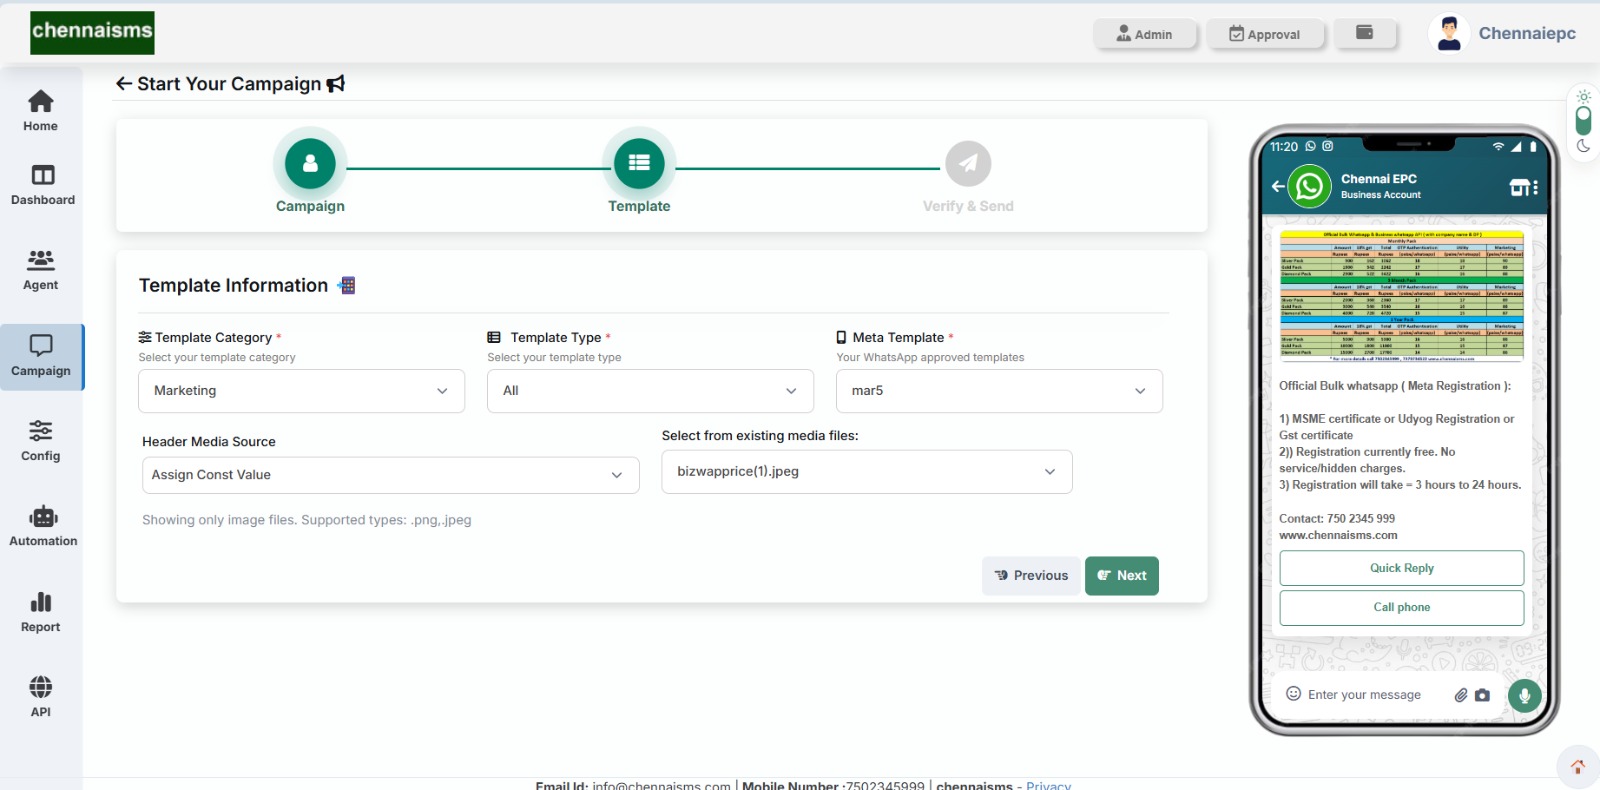This screenshot has height=790, width=1600.
Task: Click the Previous button
Action: (1031, 576)
